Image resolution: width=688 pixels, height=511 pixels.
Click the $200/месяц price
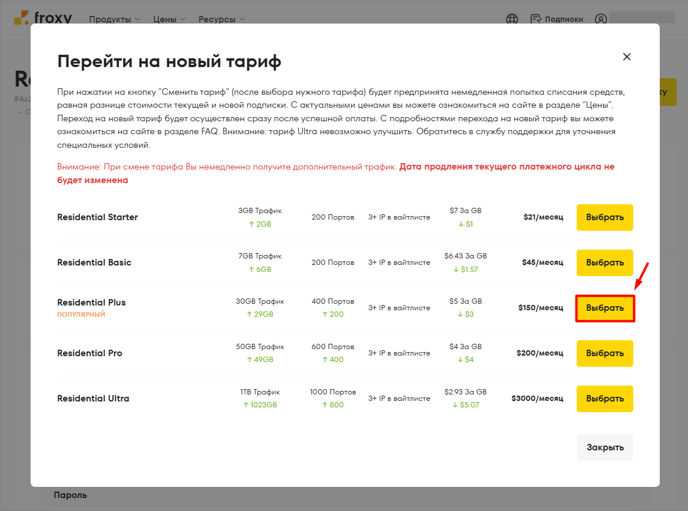click(540, 353)
